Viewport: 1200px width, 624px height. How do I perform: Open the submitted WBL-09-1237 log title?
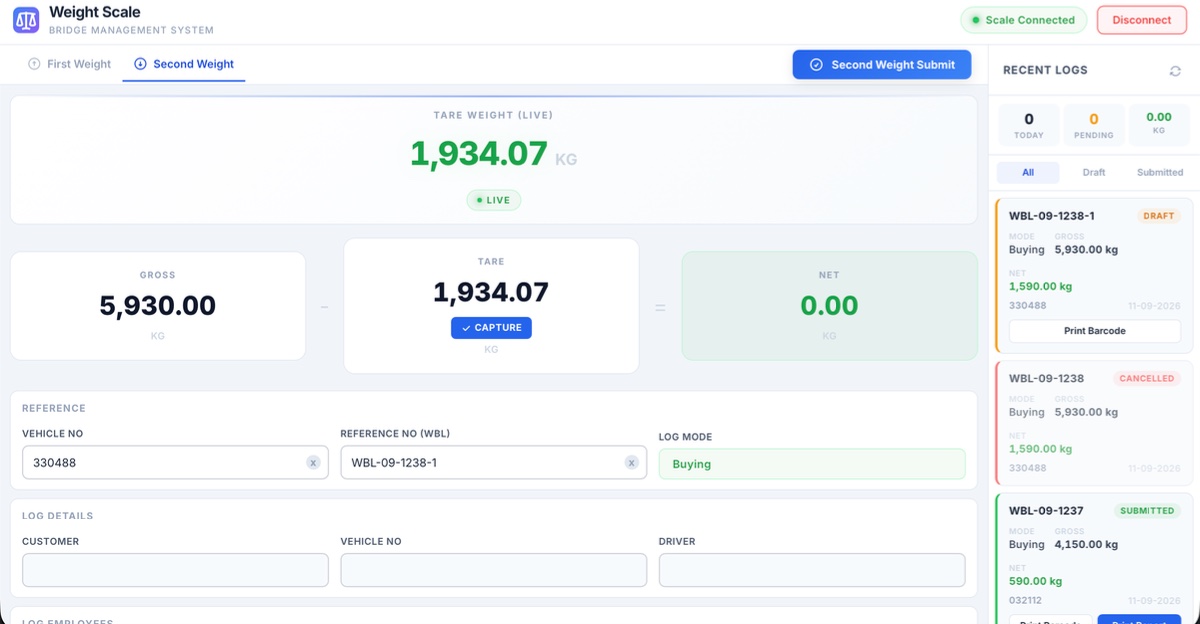click(x=1046, y=511)
